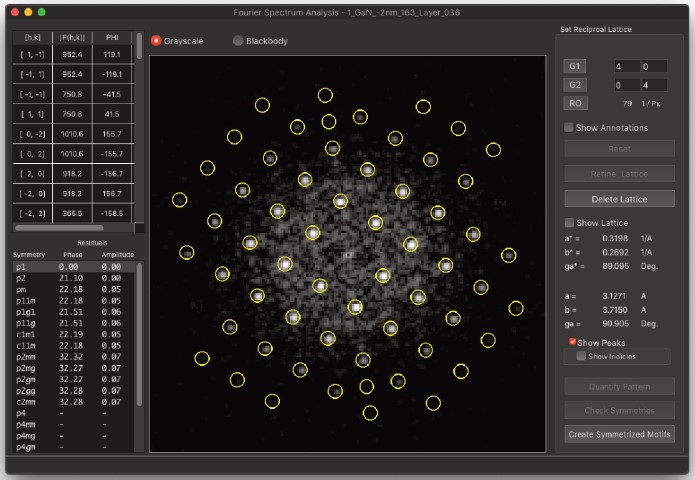Click the PHI column header
The width and height of the screenshot is (695, 480).
point(111,37)
